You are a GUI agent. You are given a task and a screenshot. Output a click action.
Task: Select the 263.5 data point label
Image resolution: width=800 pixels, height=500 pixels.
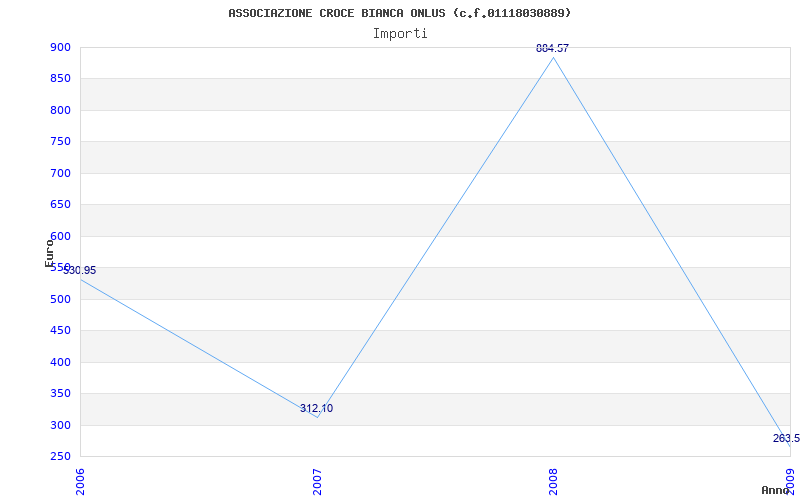[786, 438]
